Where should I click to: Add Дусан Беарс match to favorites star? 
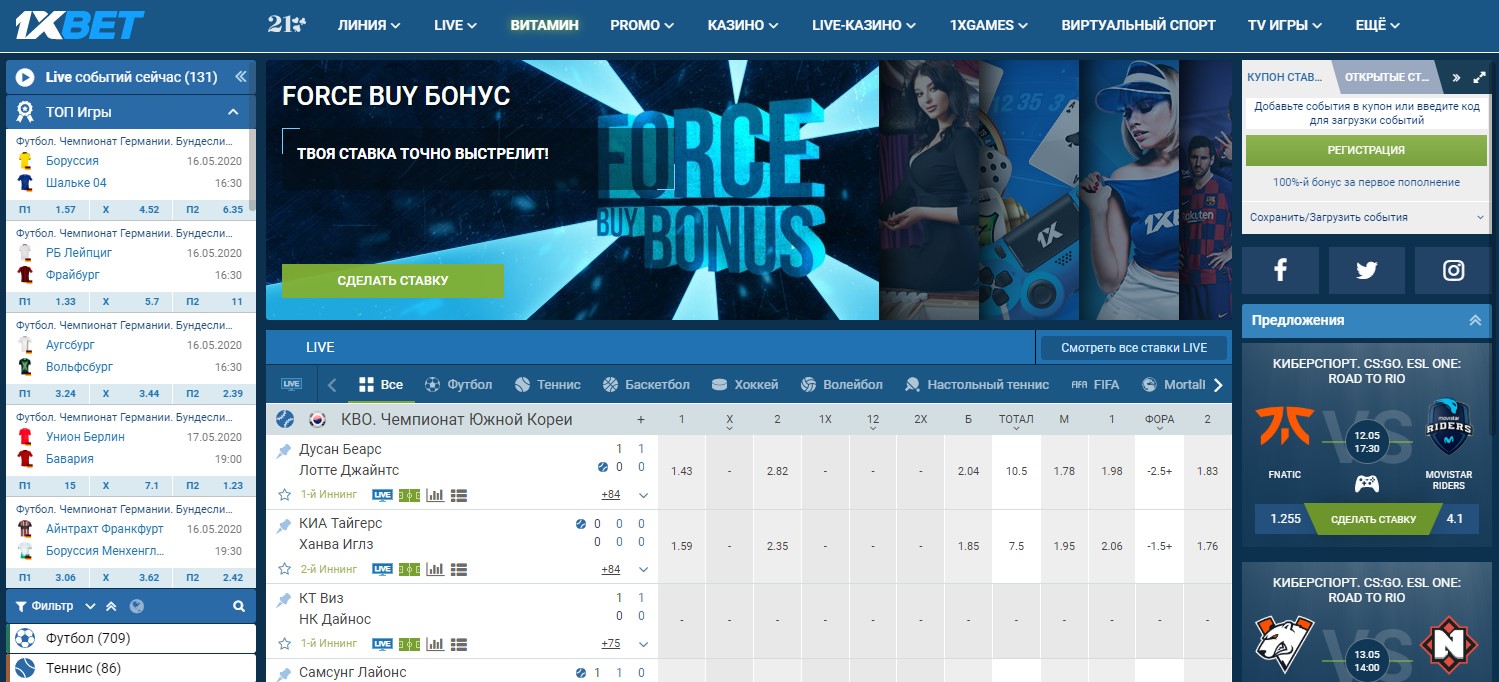(x=284, y=495)
